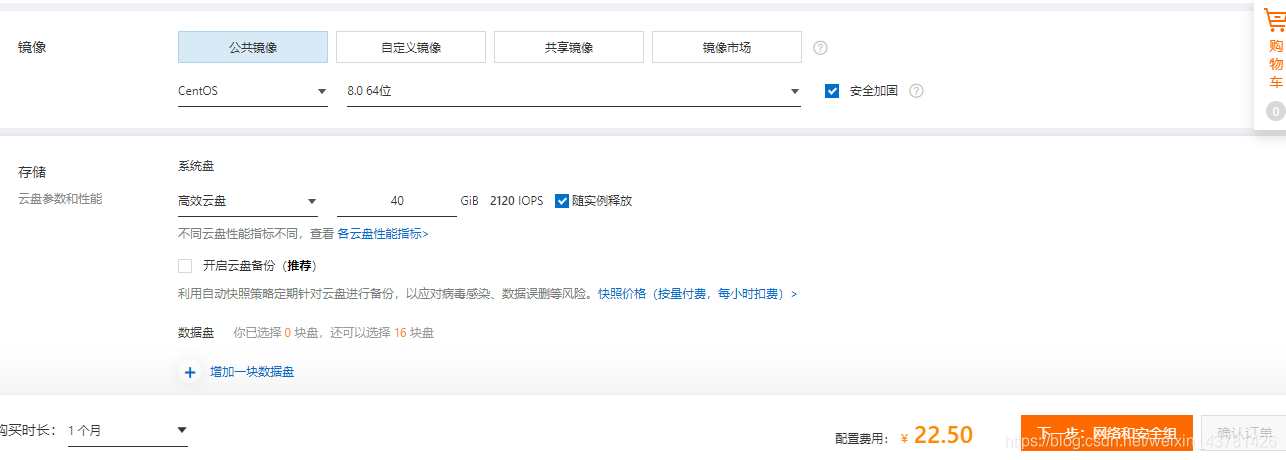Click the 2120 IOPS value
The height and width of the screenshot is (460, 1286).
516,201
